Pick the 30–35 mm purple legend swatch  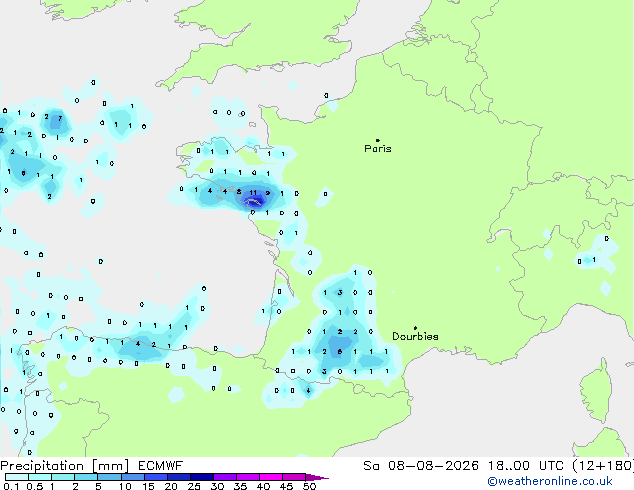(225, 477)
